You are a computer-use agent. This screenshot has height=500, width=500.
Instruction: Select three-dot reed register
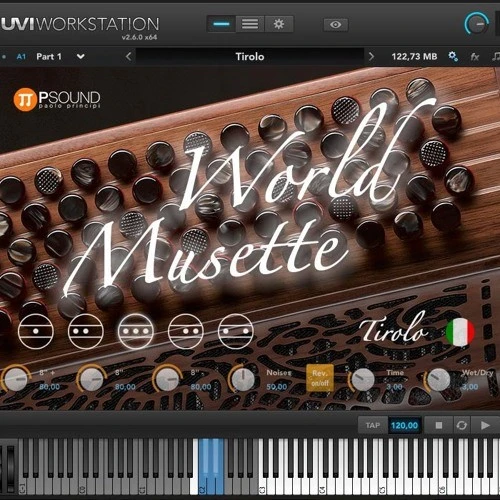tap(136, 331)
